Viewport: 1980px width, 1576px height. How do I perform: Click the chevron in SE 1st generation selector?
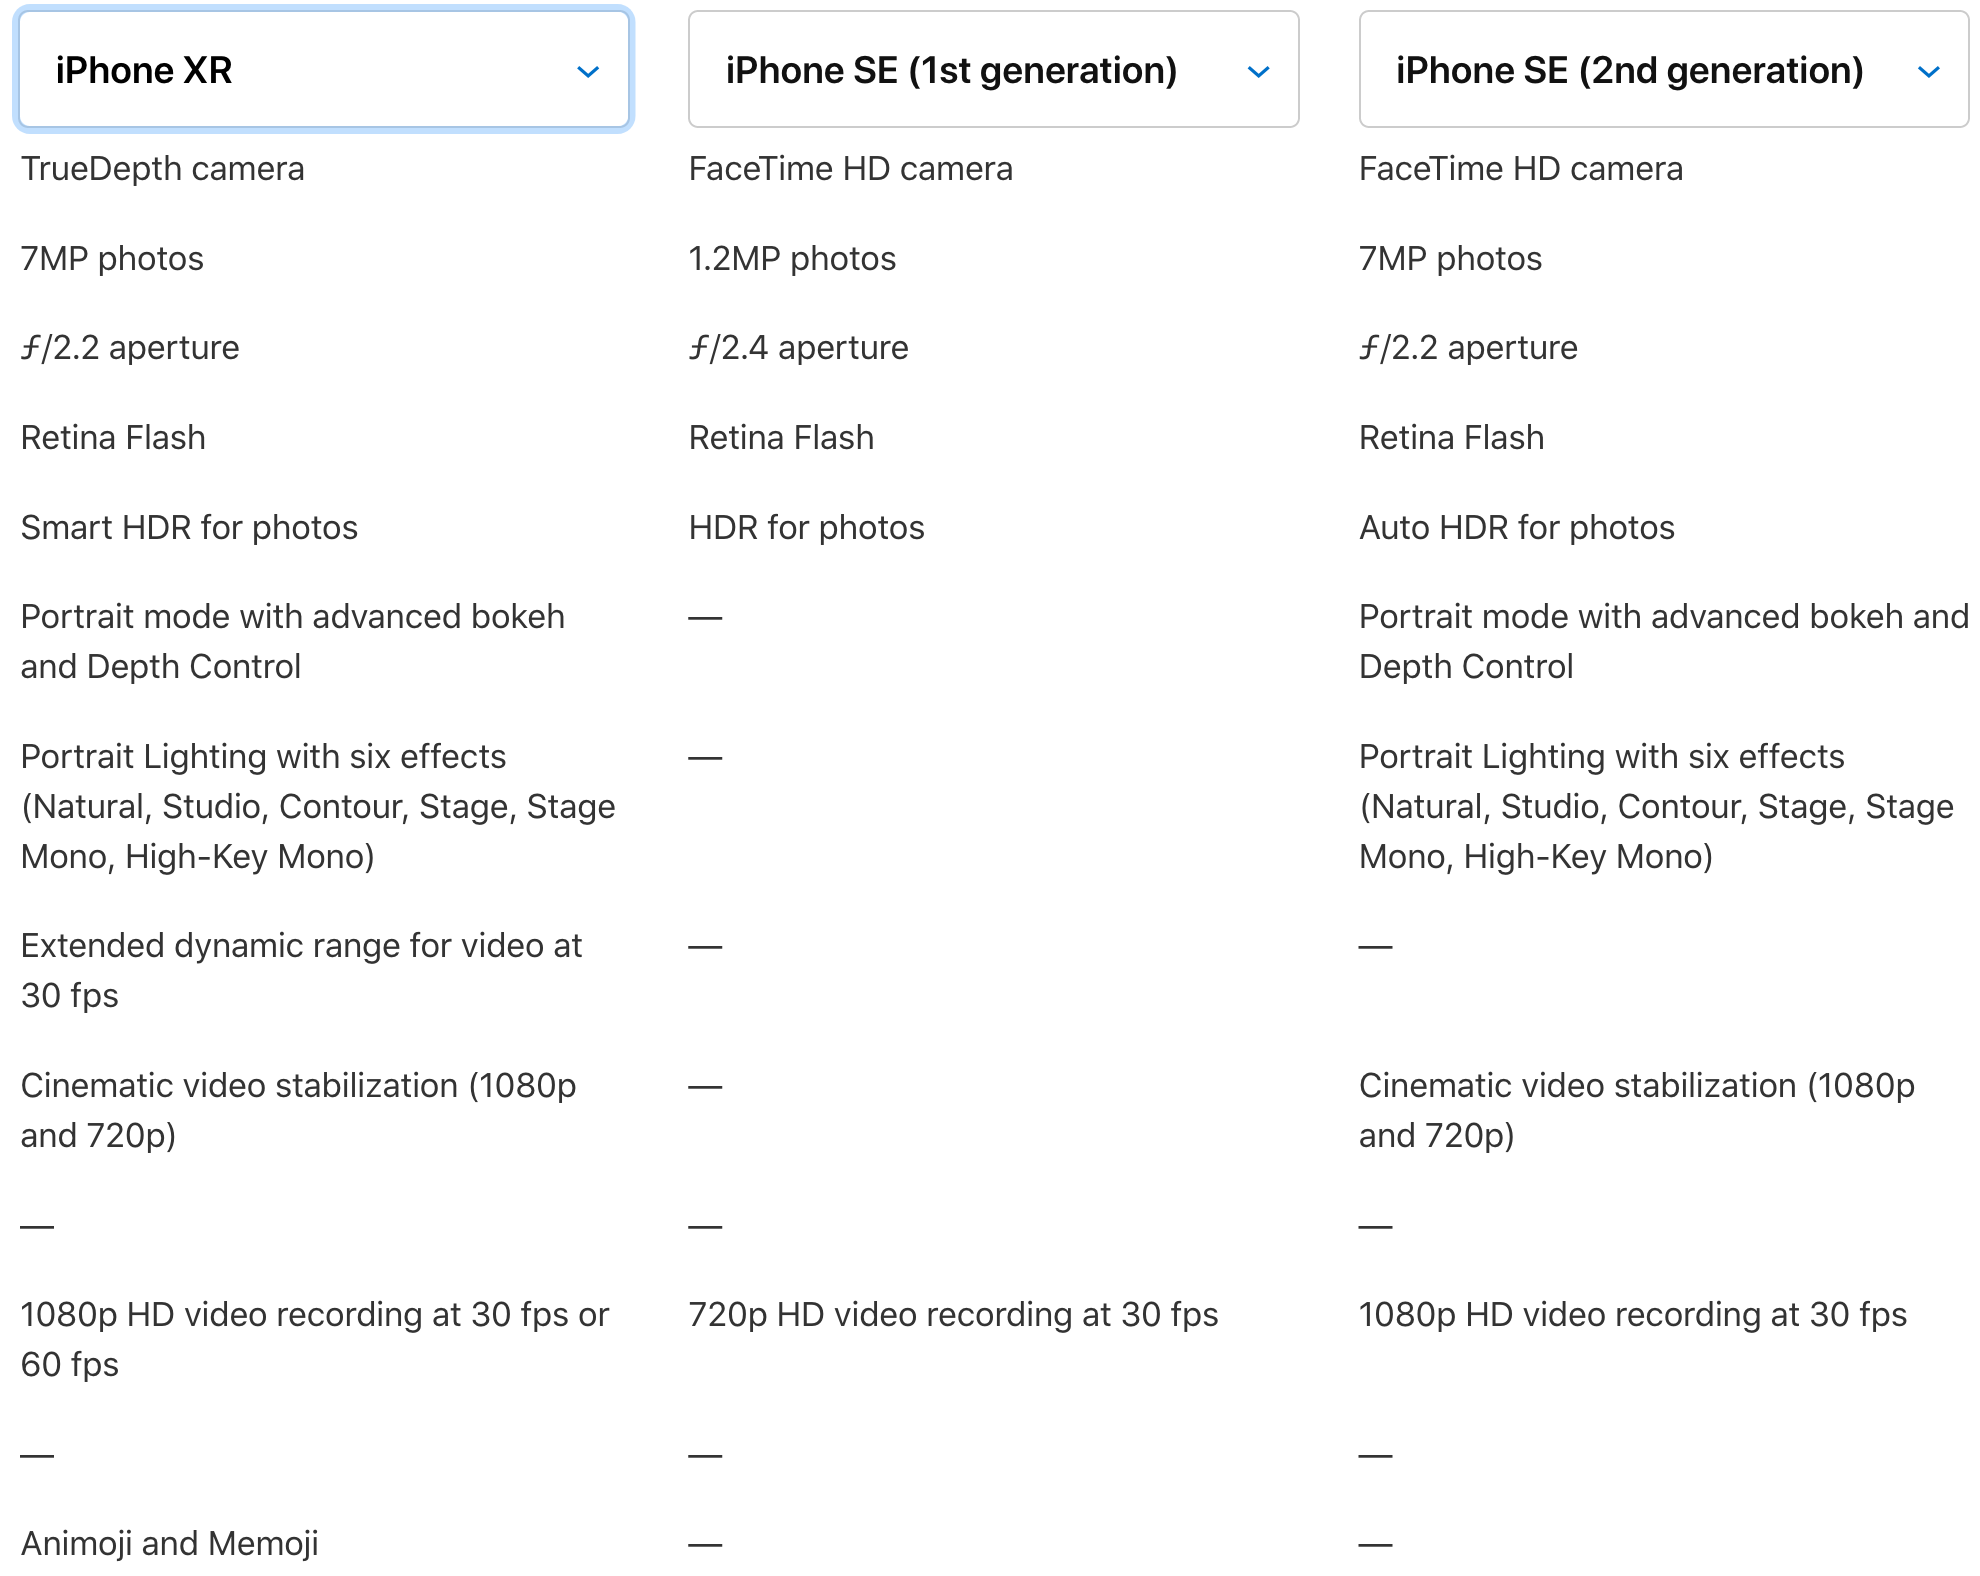pos(1258,72)
